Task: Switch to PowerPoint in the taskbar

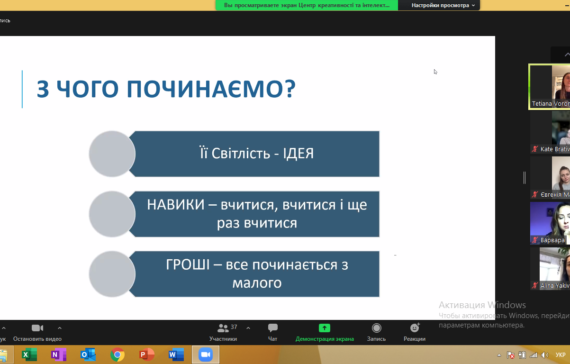Action: (146, 355)
